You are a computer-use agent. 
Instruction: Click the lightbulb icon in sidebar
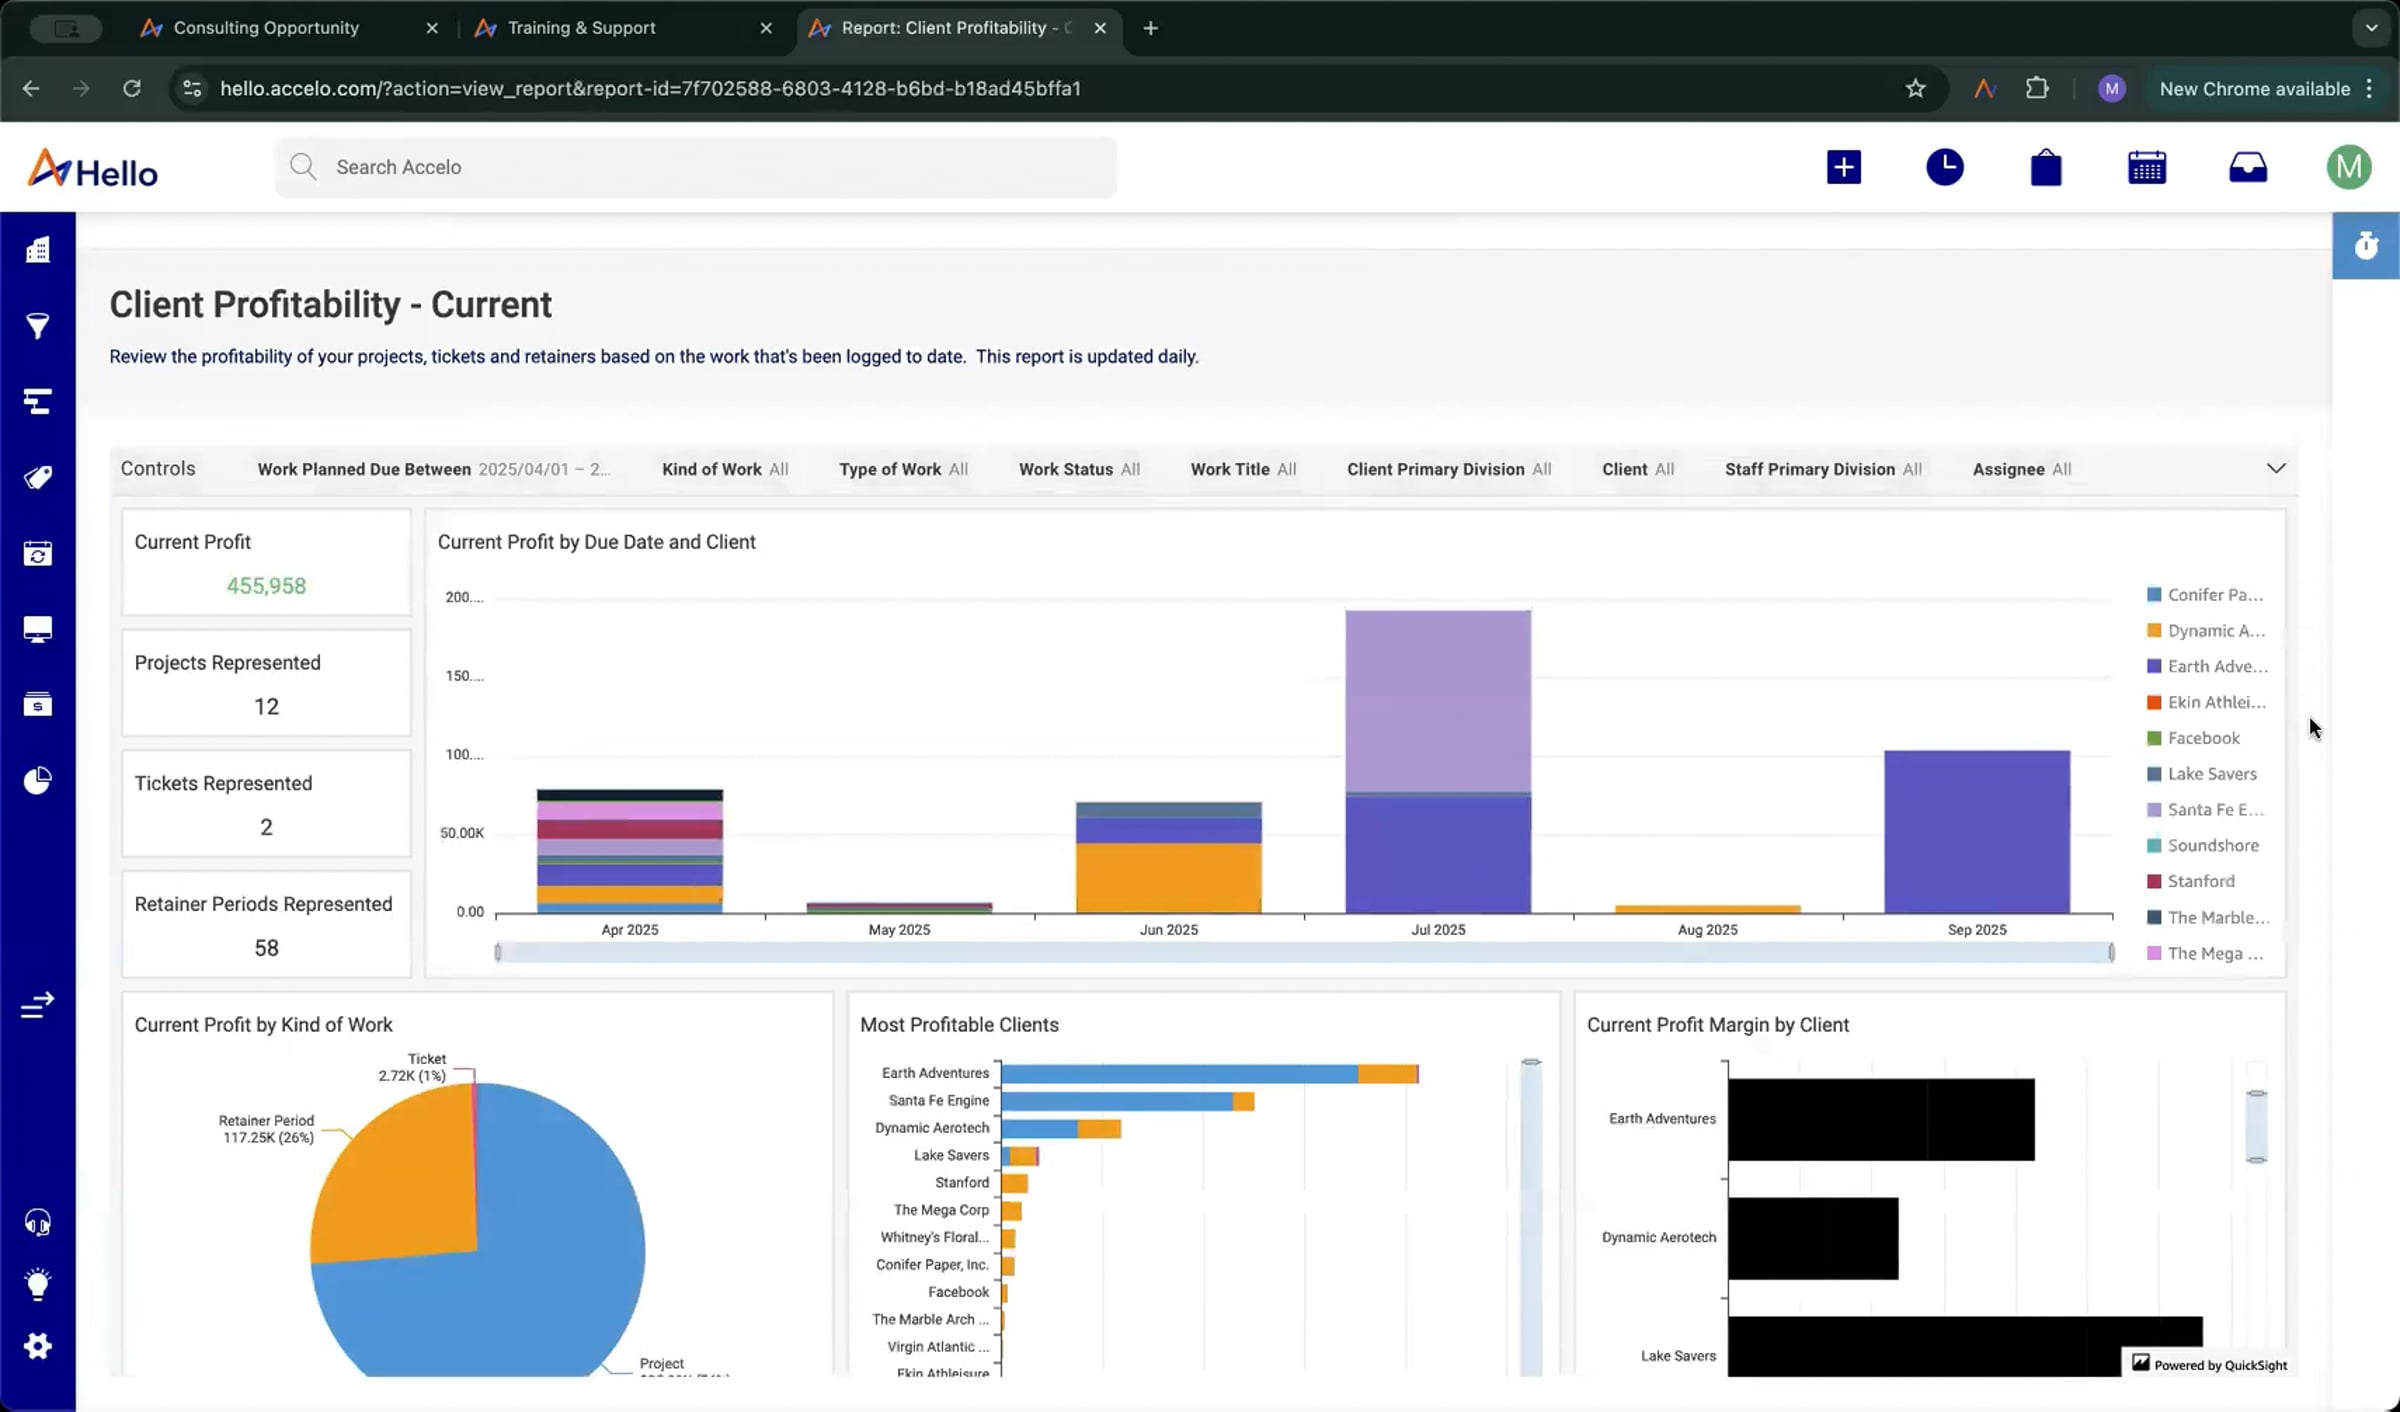[x=37, y=1284]
